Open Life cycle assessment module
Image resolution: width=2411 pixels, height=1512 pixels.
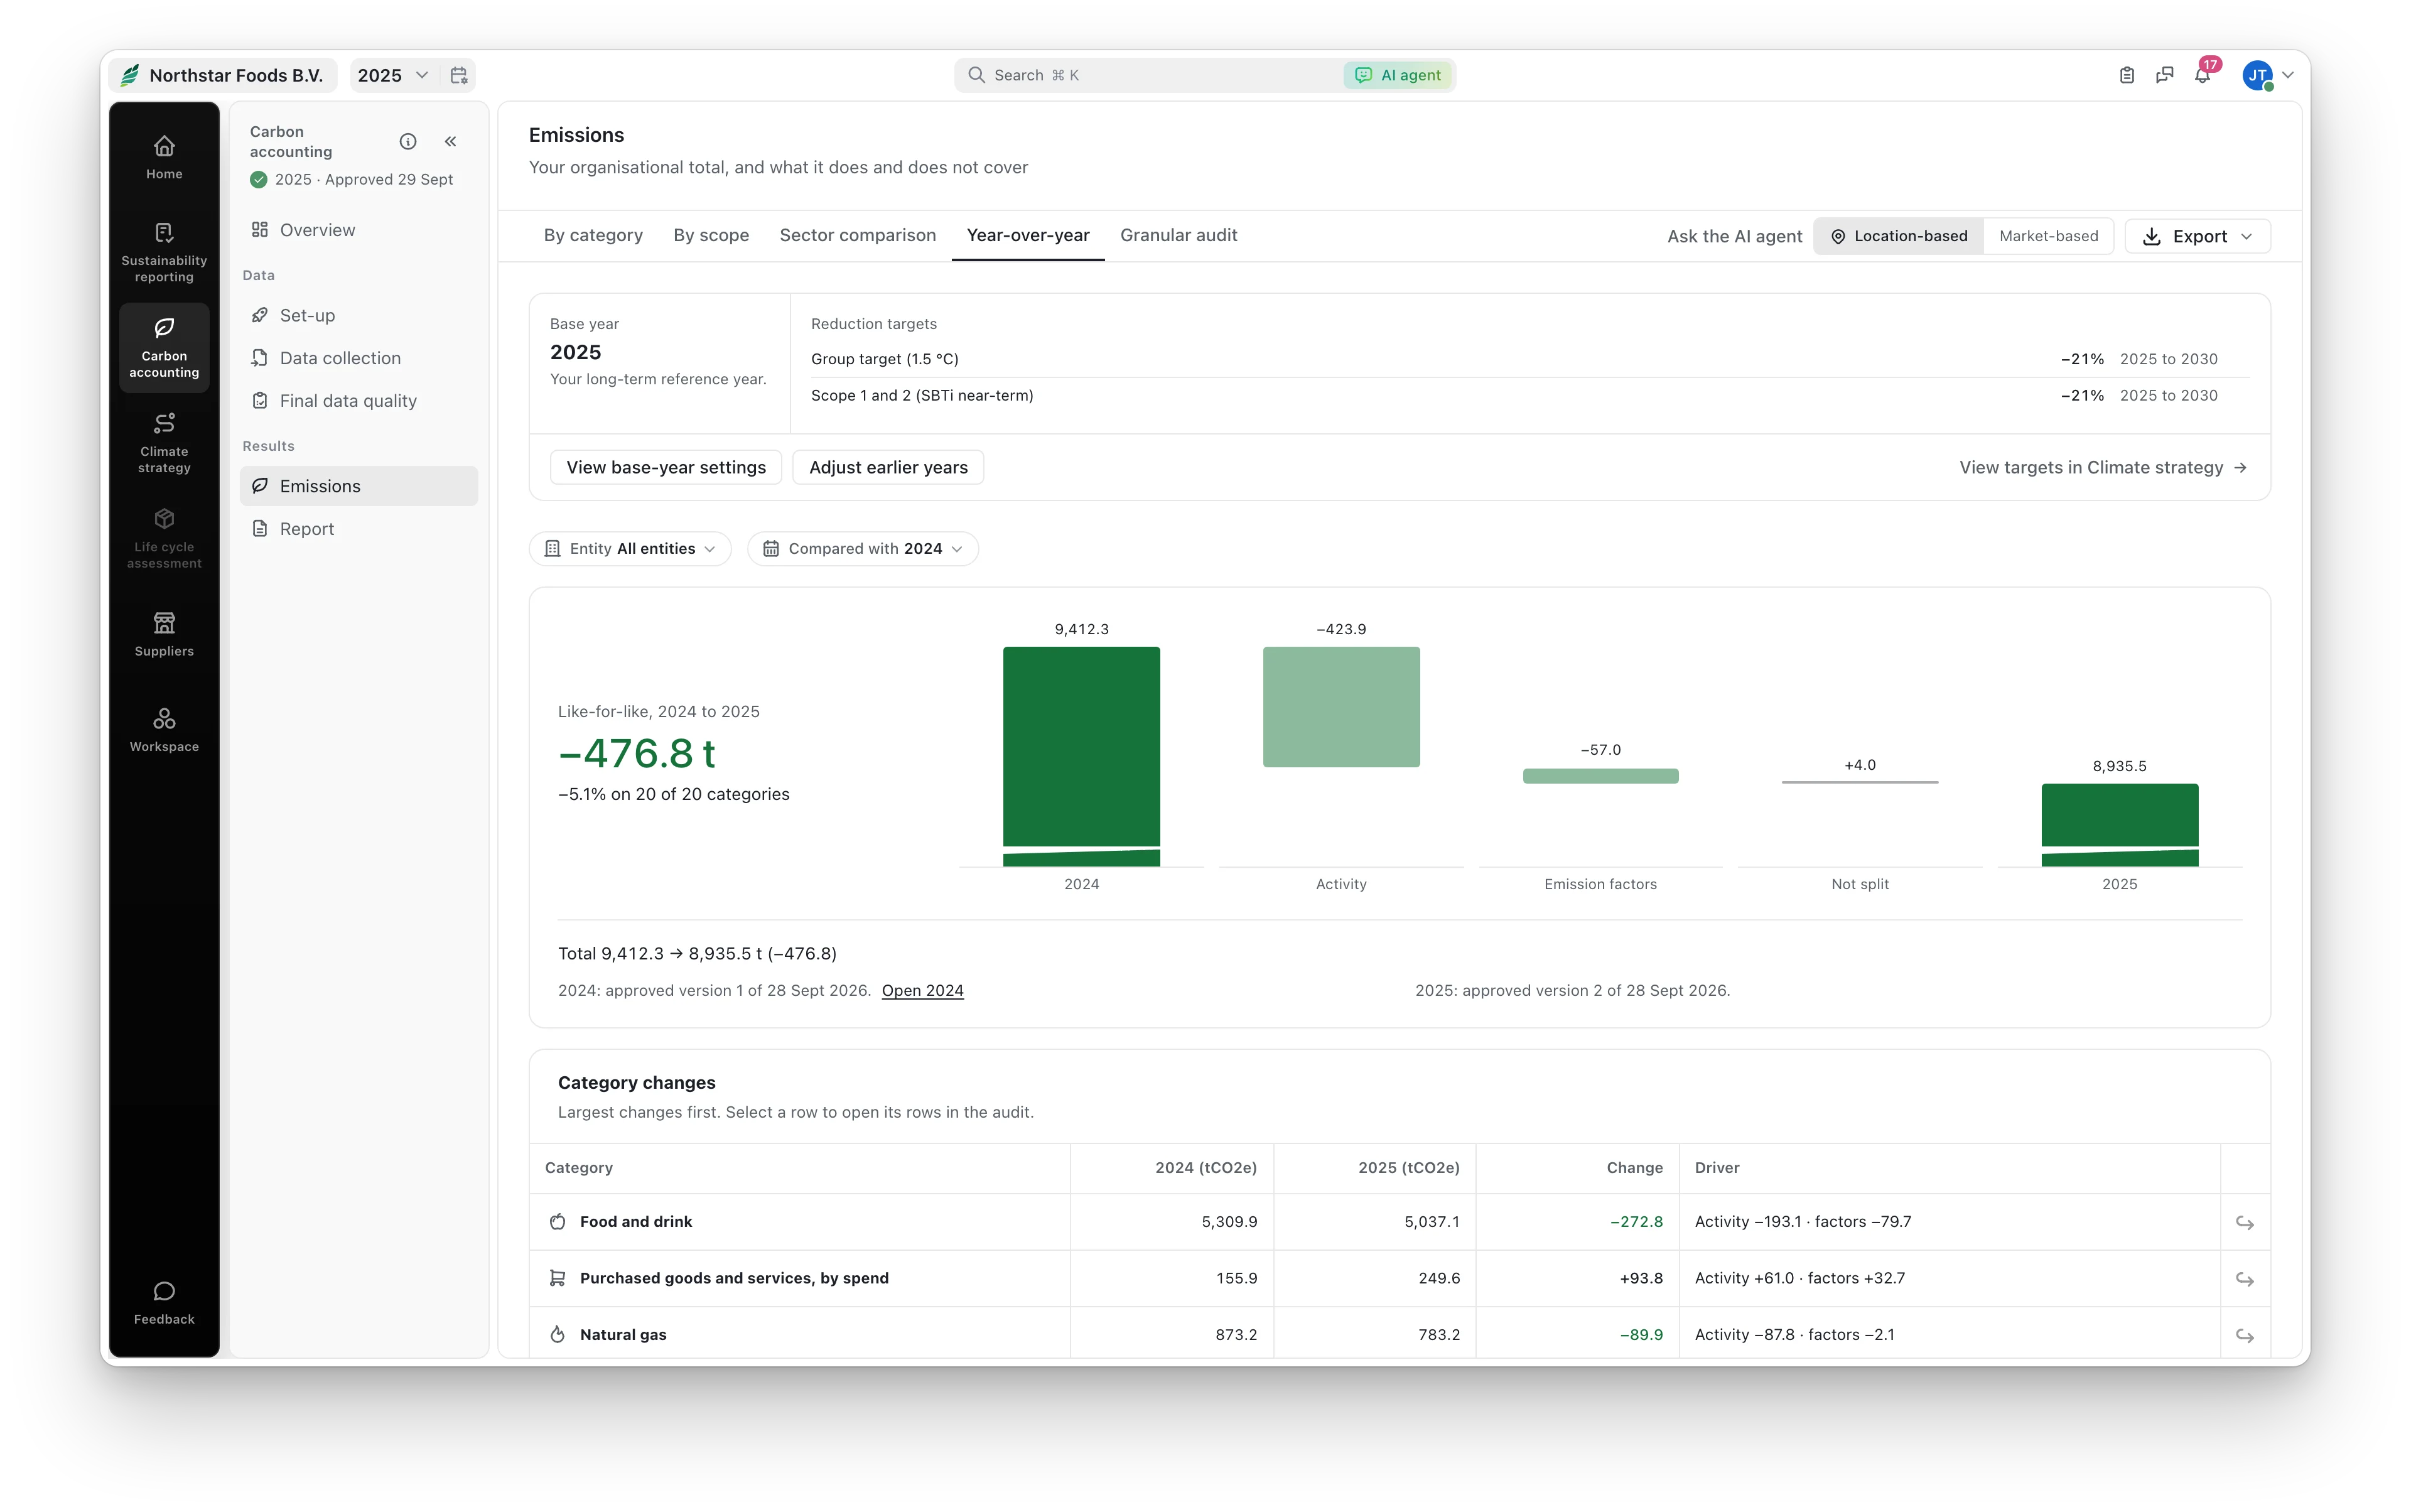[164, 539]
